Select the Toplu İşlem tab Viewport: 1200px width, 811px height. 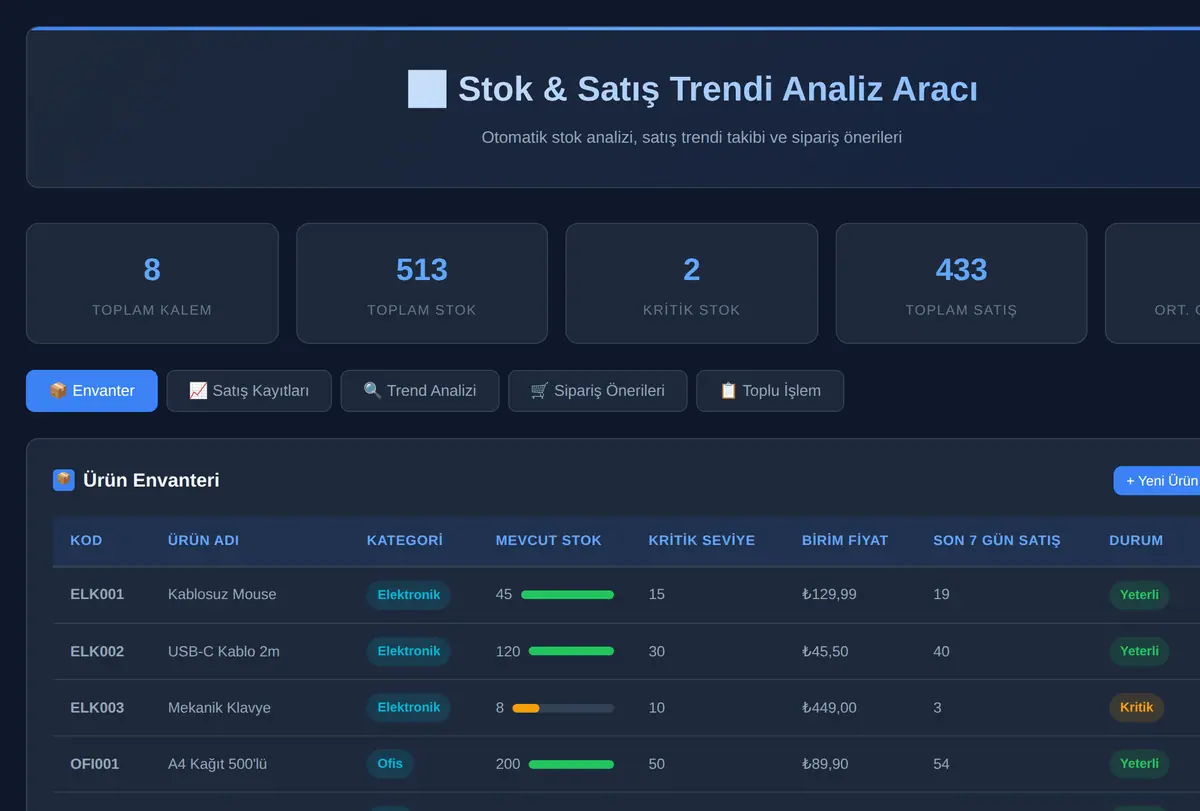pos(770,391)
